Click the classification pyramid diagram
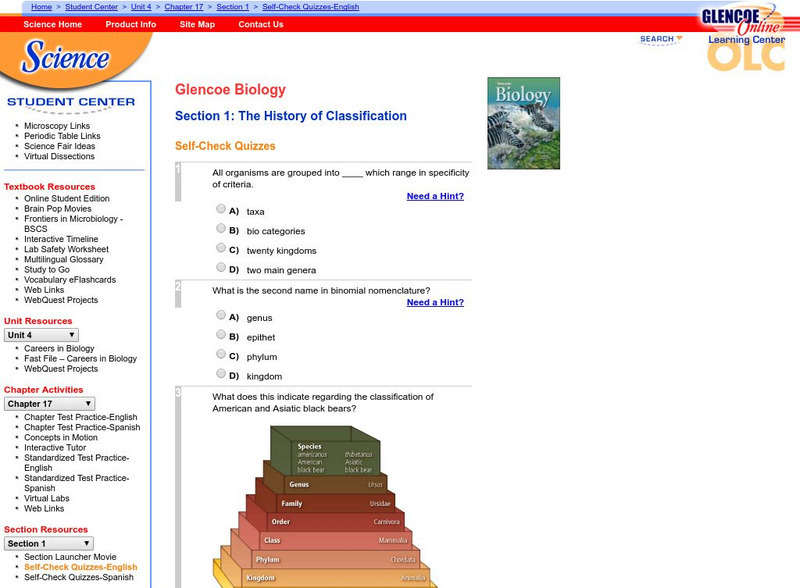Screen dimensions: 800x588 tap(325, 506)
